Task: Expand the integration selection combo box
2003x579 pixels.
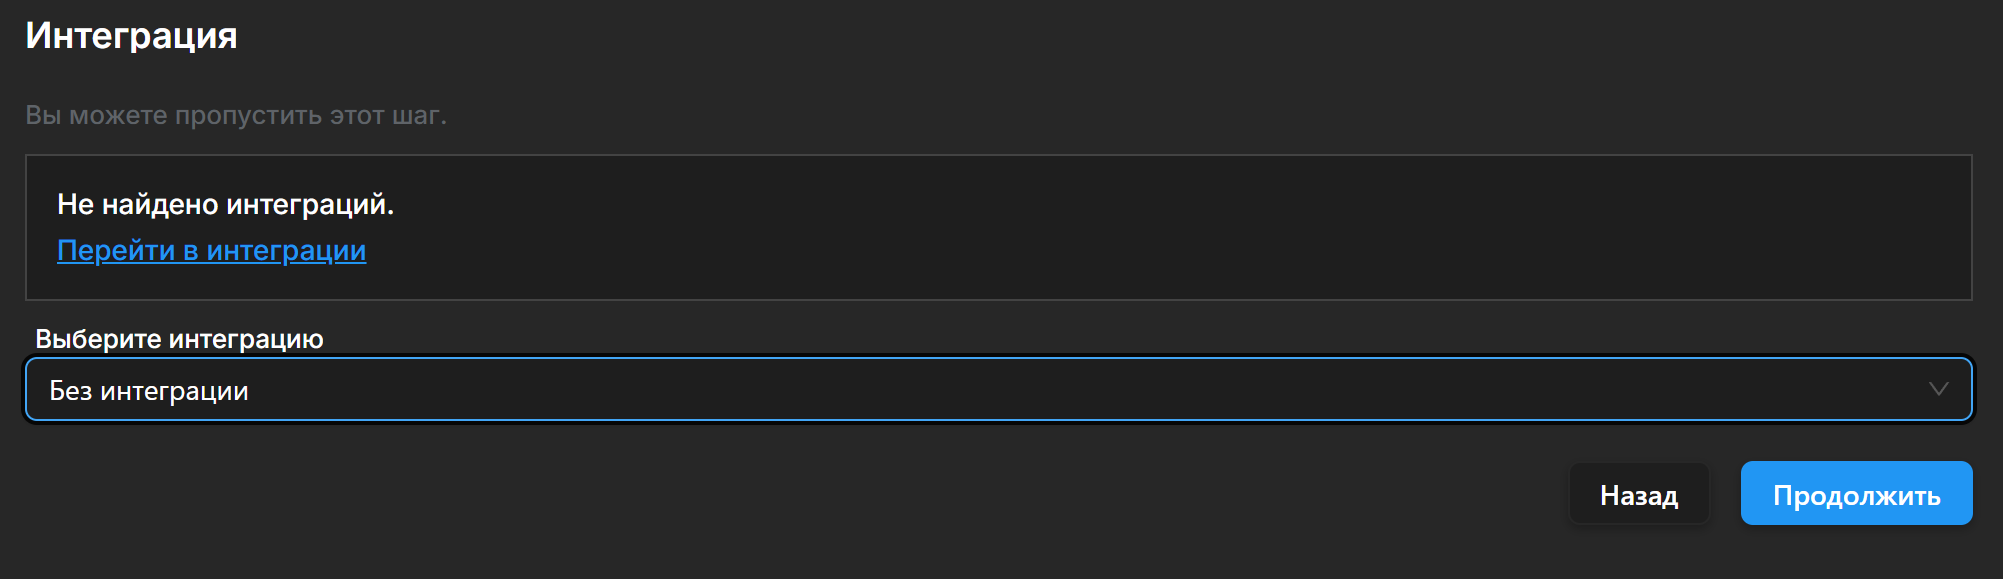Action: point(998,389)
